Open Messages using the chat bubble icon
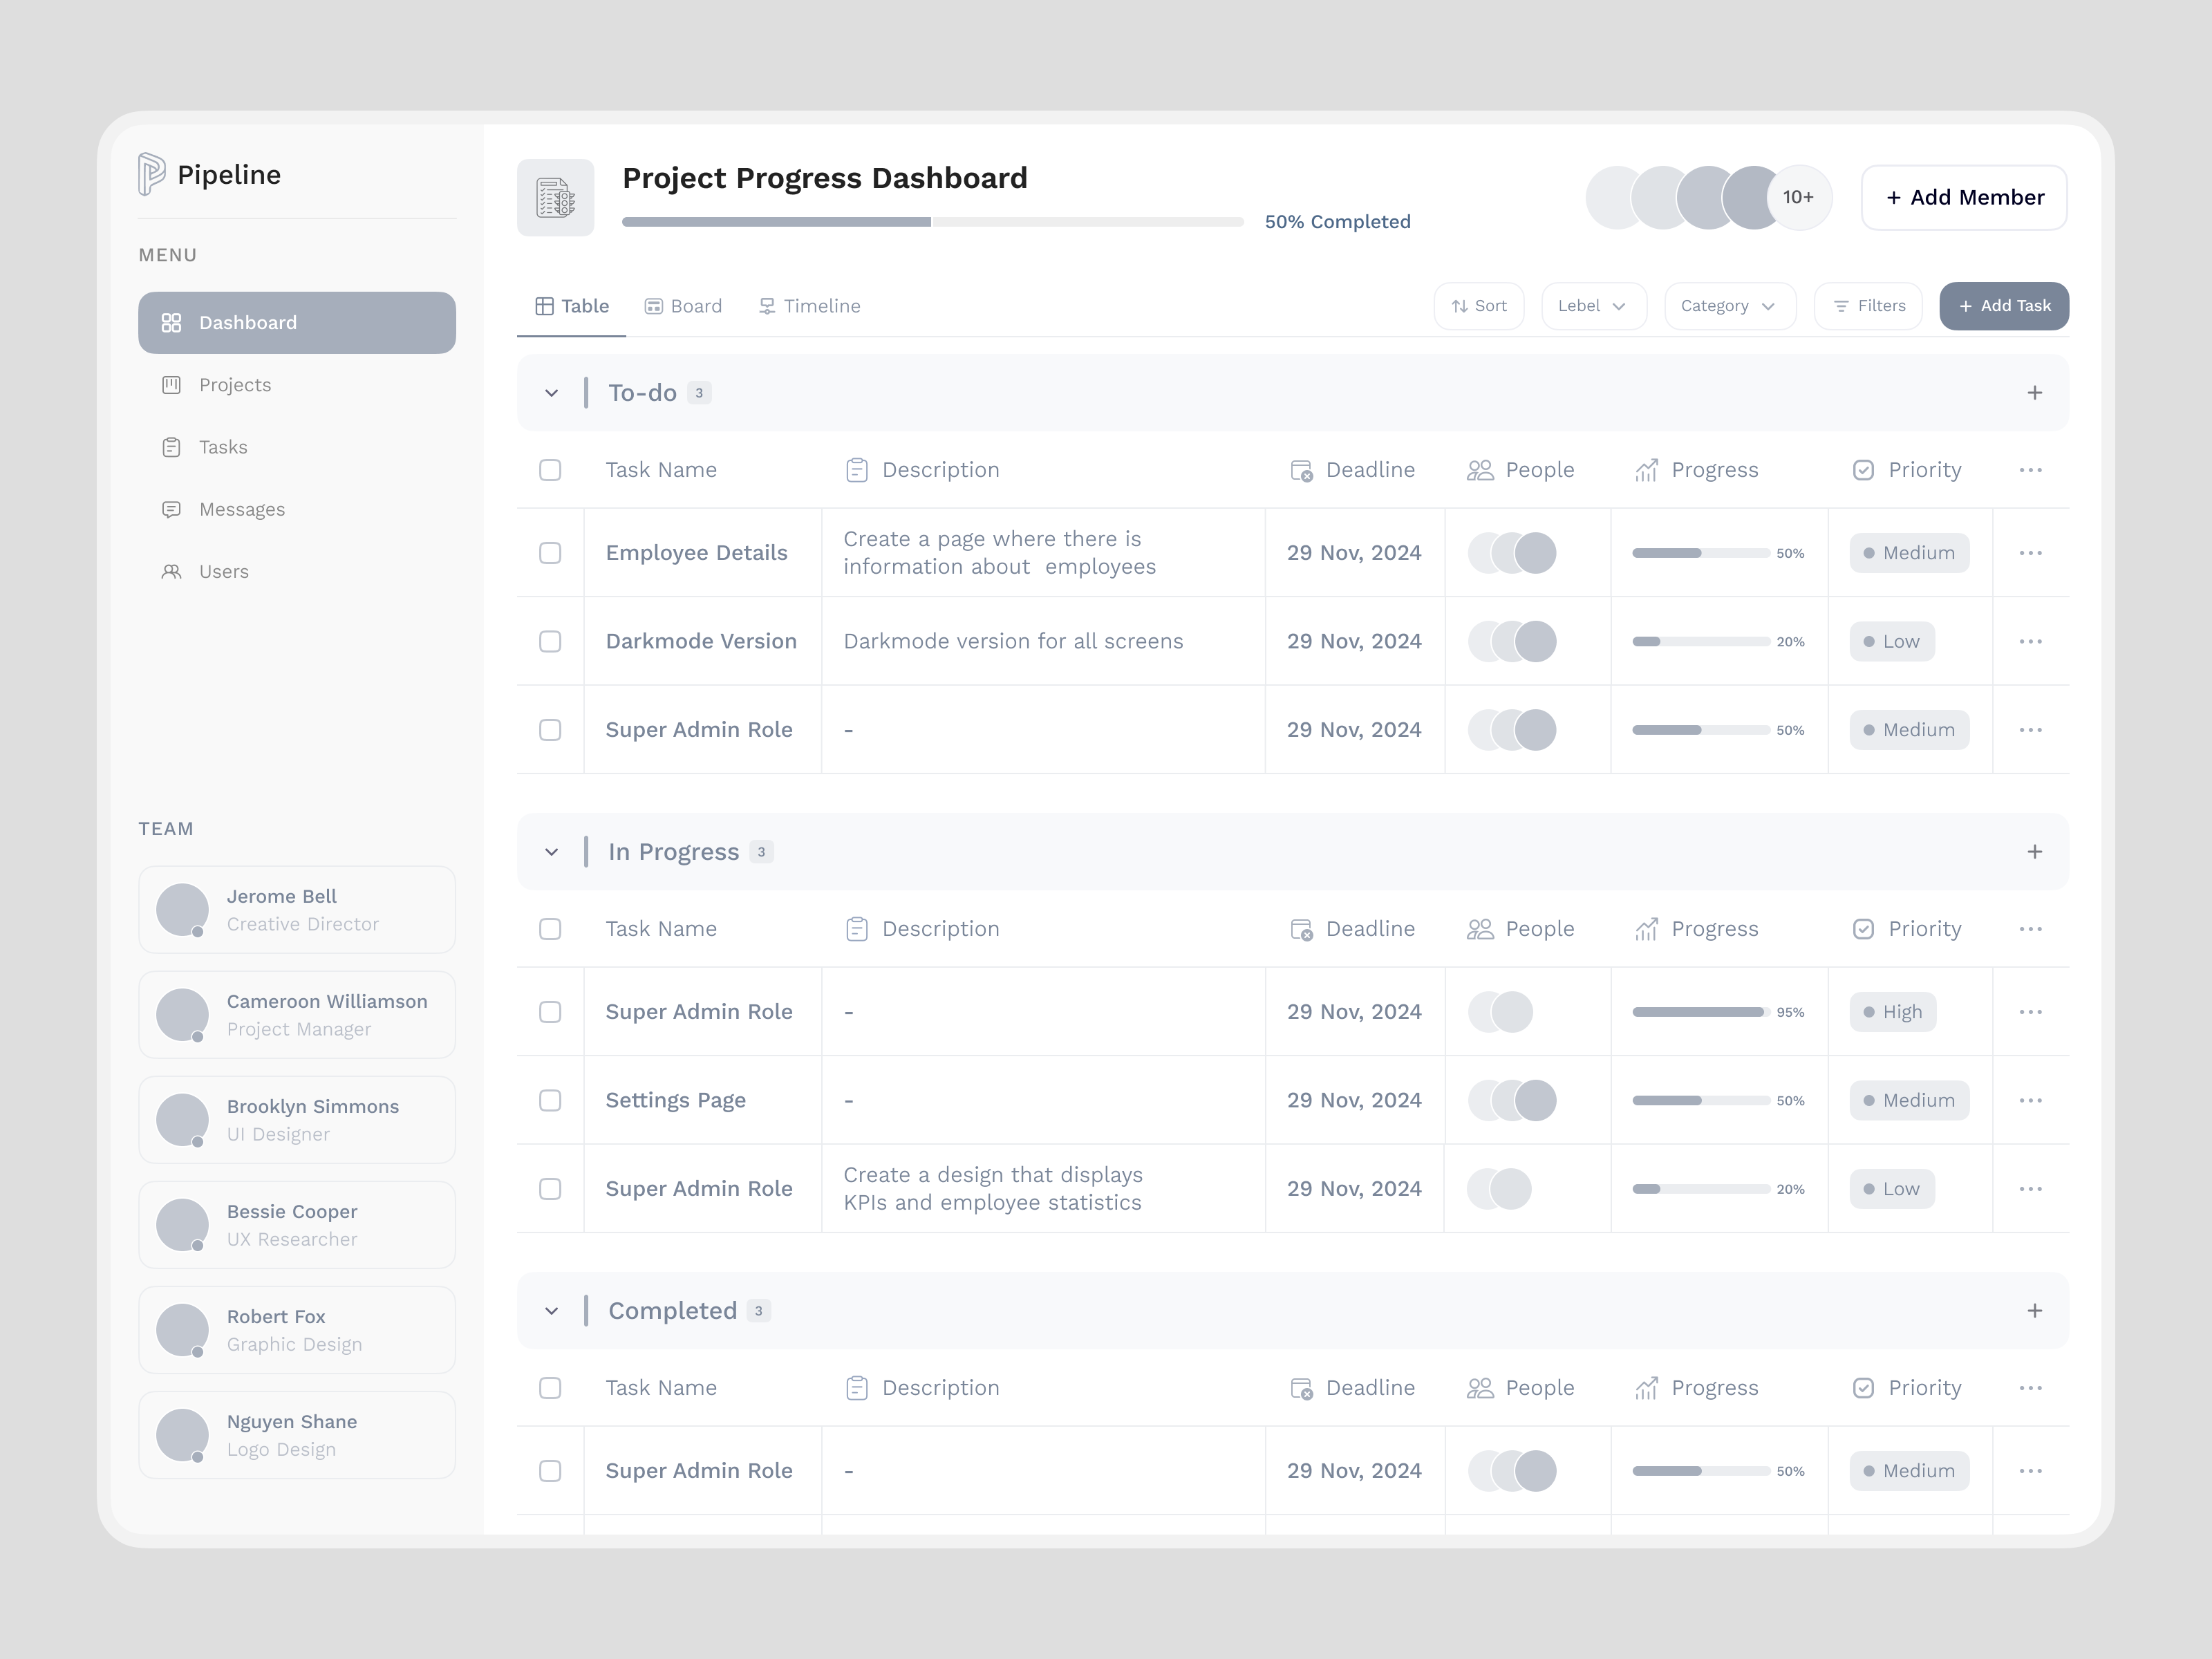 172,509
